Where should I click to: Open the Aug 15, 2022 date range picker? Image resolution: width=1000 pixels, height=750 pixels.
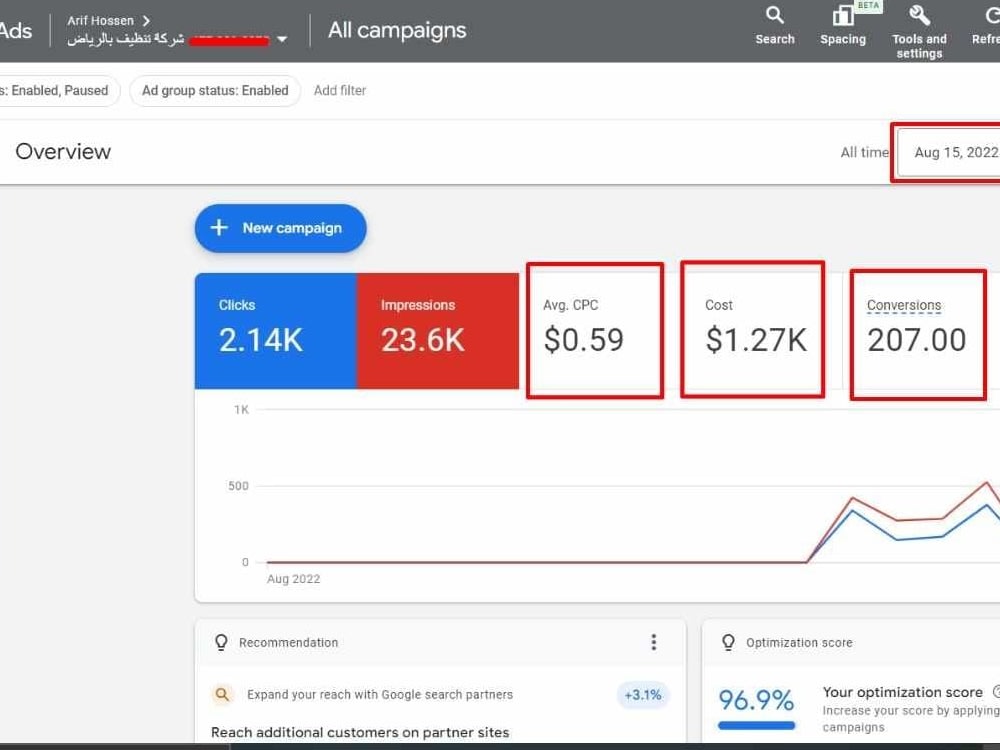[x=949, y=152]
